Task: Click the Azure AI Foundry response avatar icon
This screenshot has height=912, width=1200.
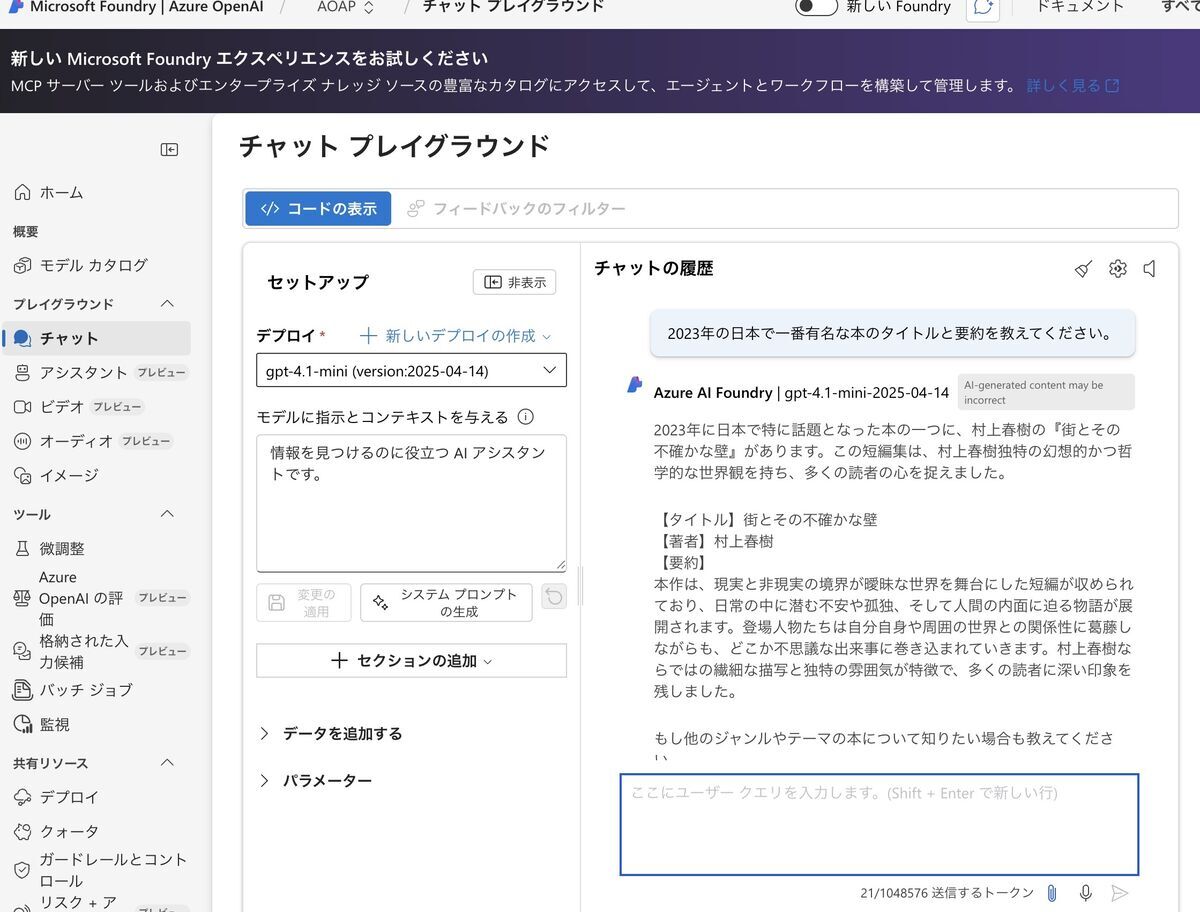Action: pyautogui.click(x=635, y=385)
